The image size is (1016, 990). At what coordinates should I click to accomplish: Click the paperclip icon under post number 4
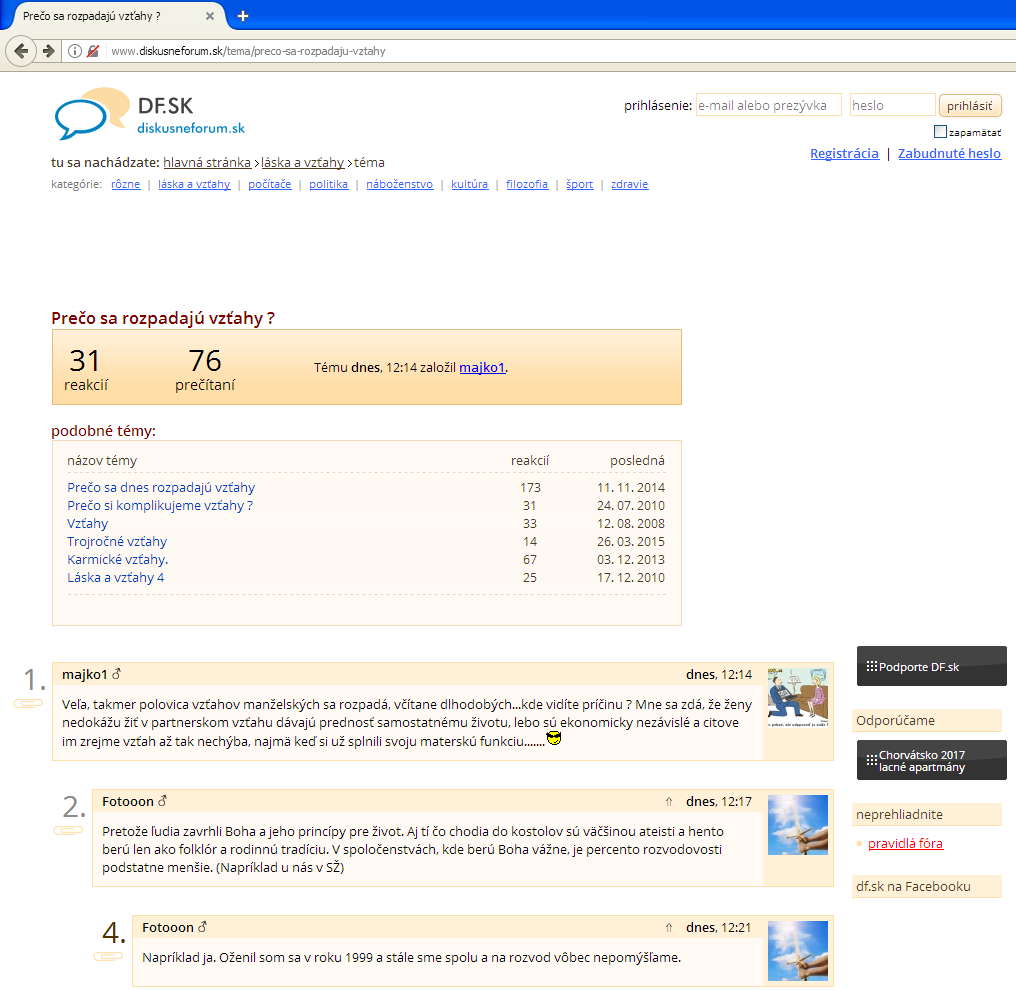click(107, 957)
